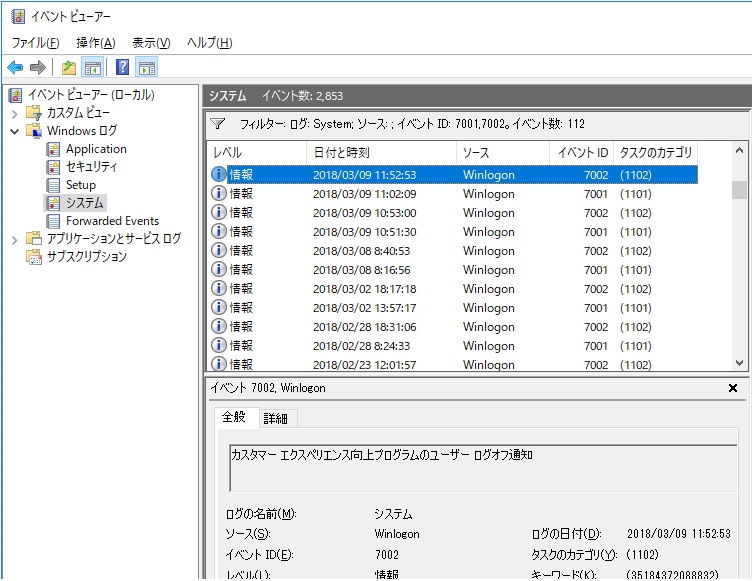Select the Forwarded Events log

point(113,221)
